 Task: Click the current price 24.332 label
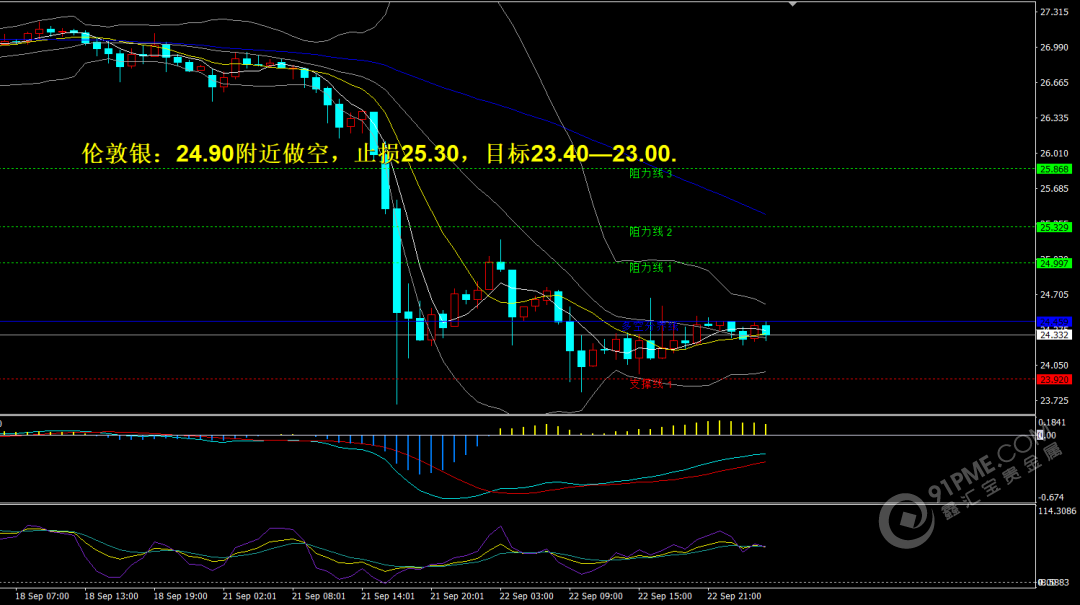tap(1055, 335)
